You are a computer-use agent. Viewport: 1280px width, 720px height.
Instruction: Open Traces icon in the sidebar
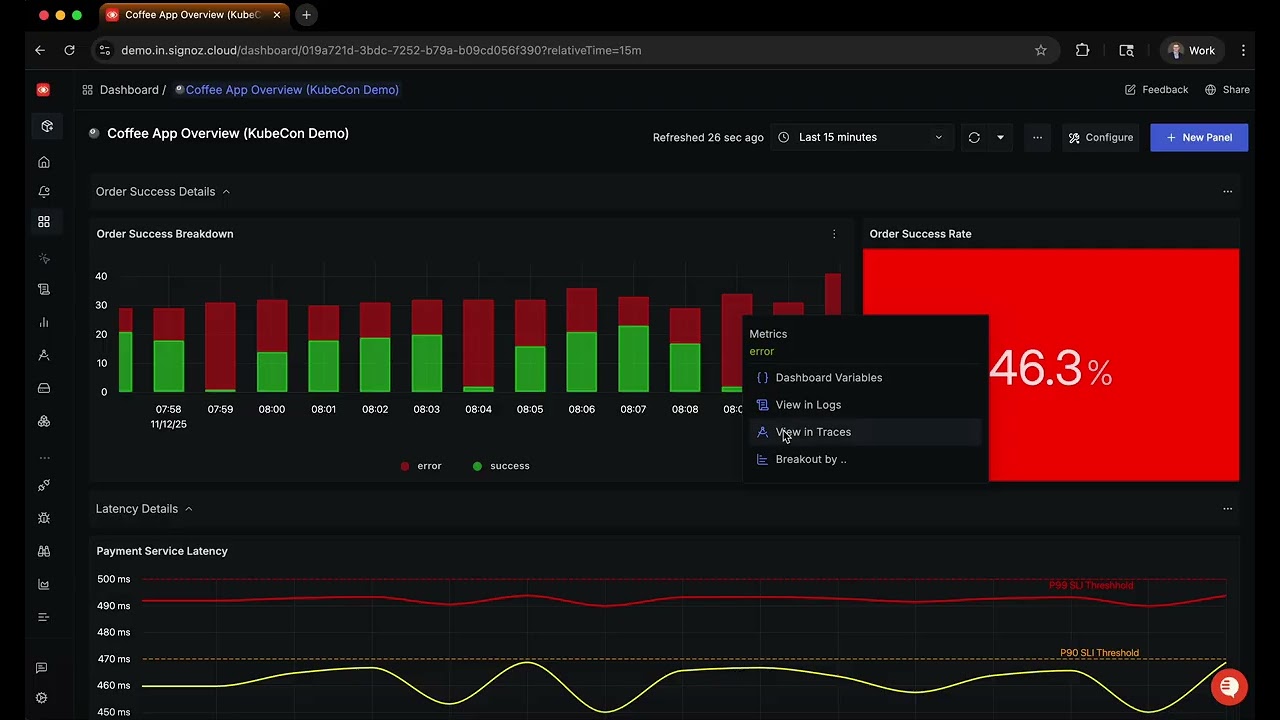click(x=43, y=355)
